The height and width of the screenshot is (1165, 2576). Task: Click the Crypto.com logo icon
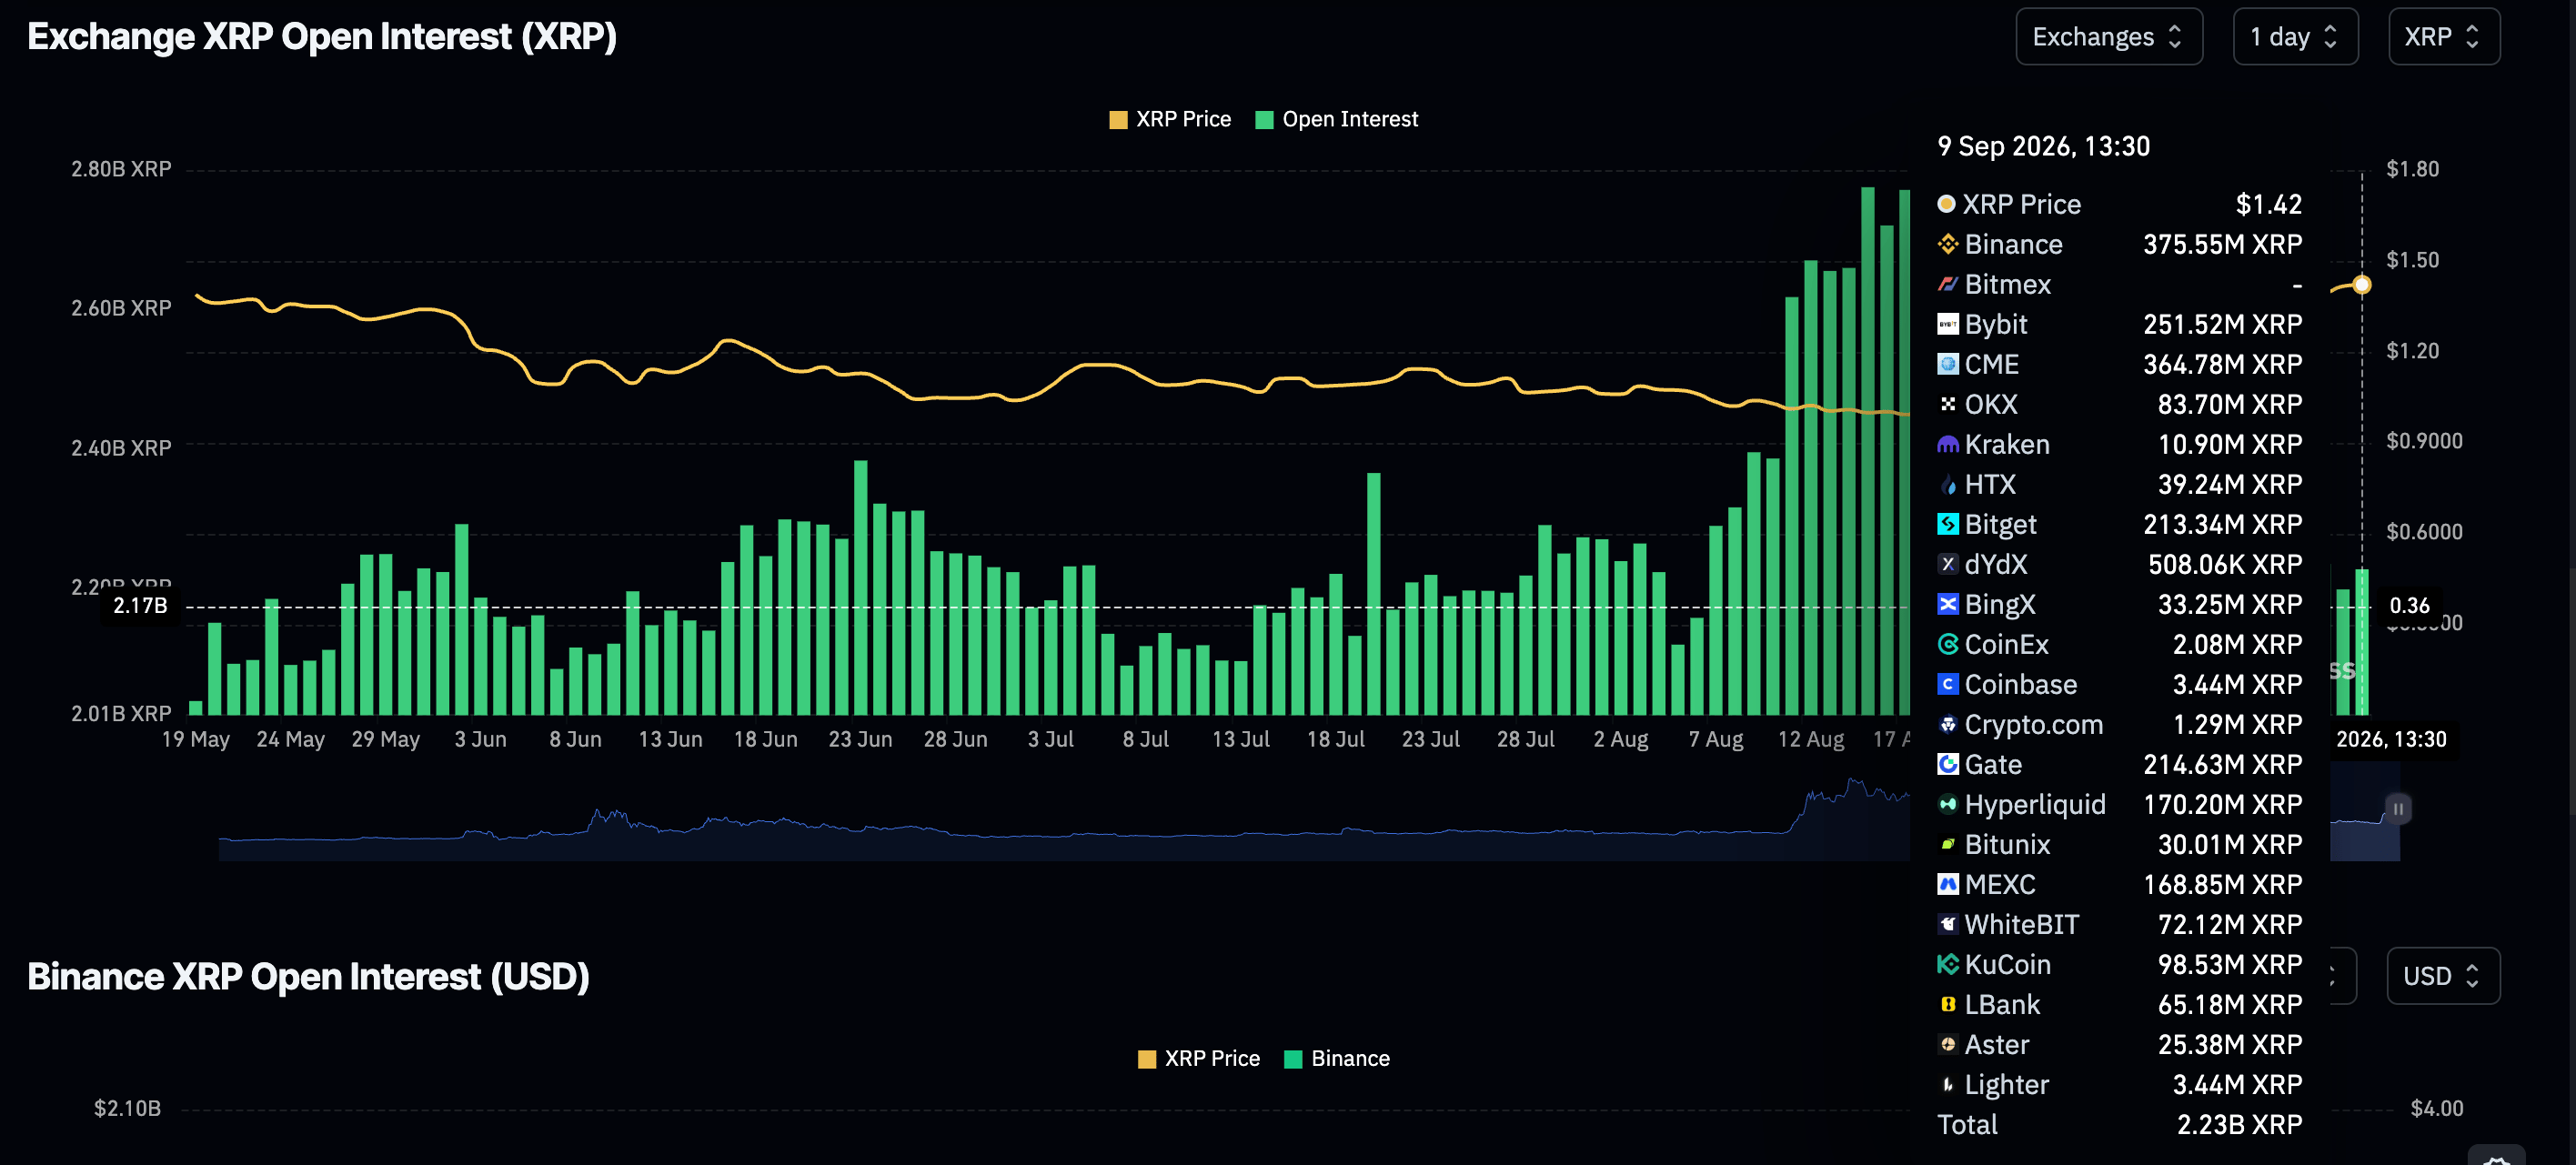(1947, 724)
